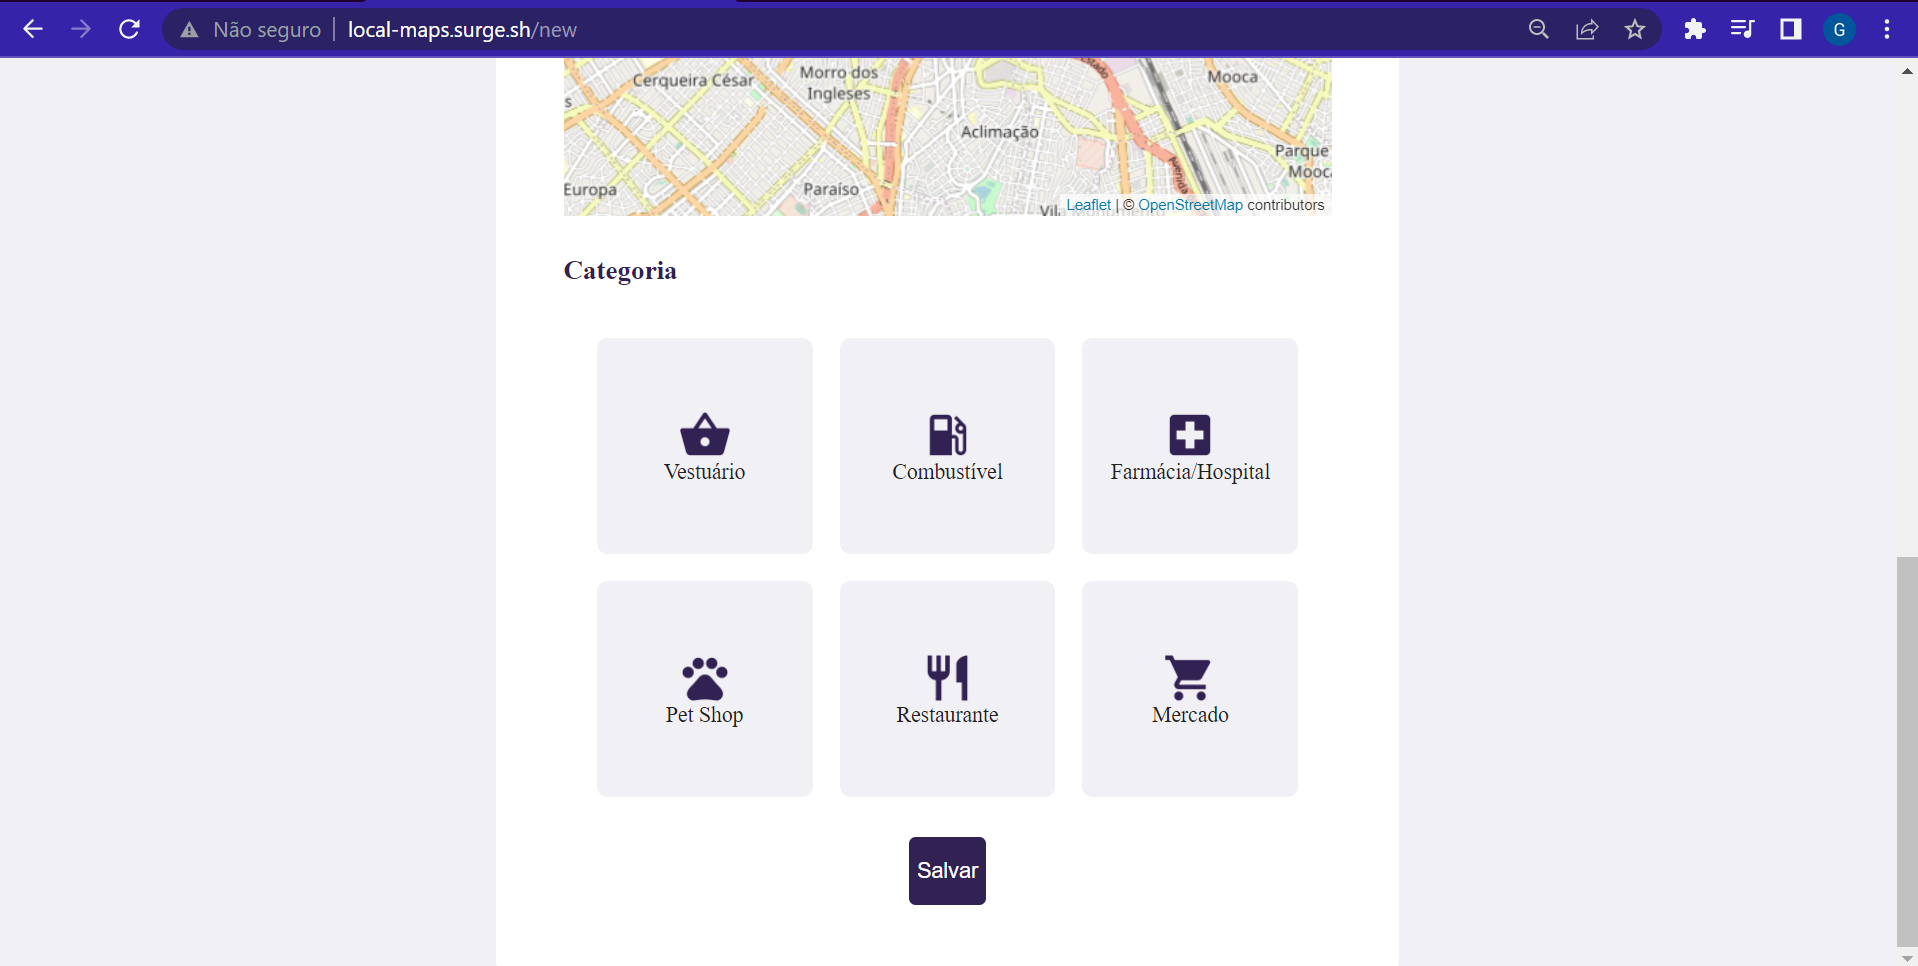Bookmark this page with the star

click(1635, 29)
